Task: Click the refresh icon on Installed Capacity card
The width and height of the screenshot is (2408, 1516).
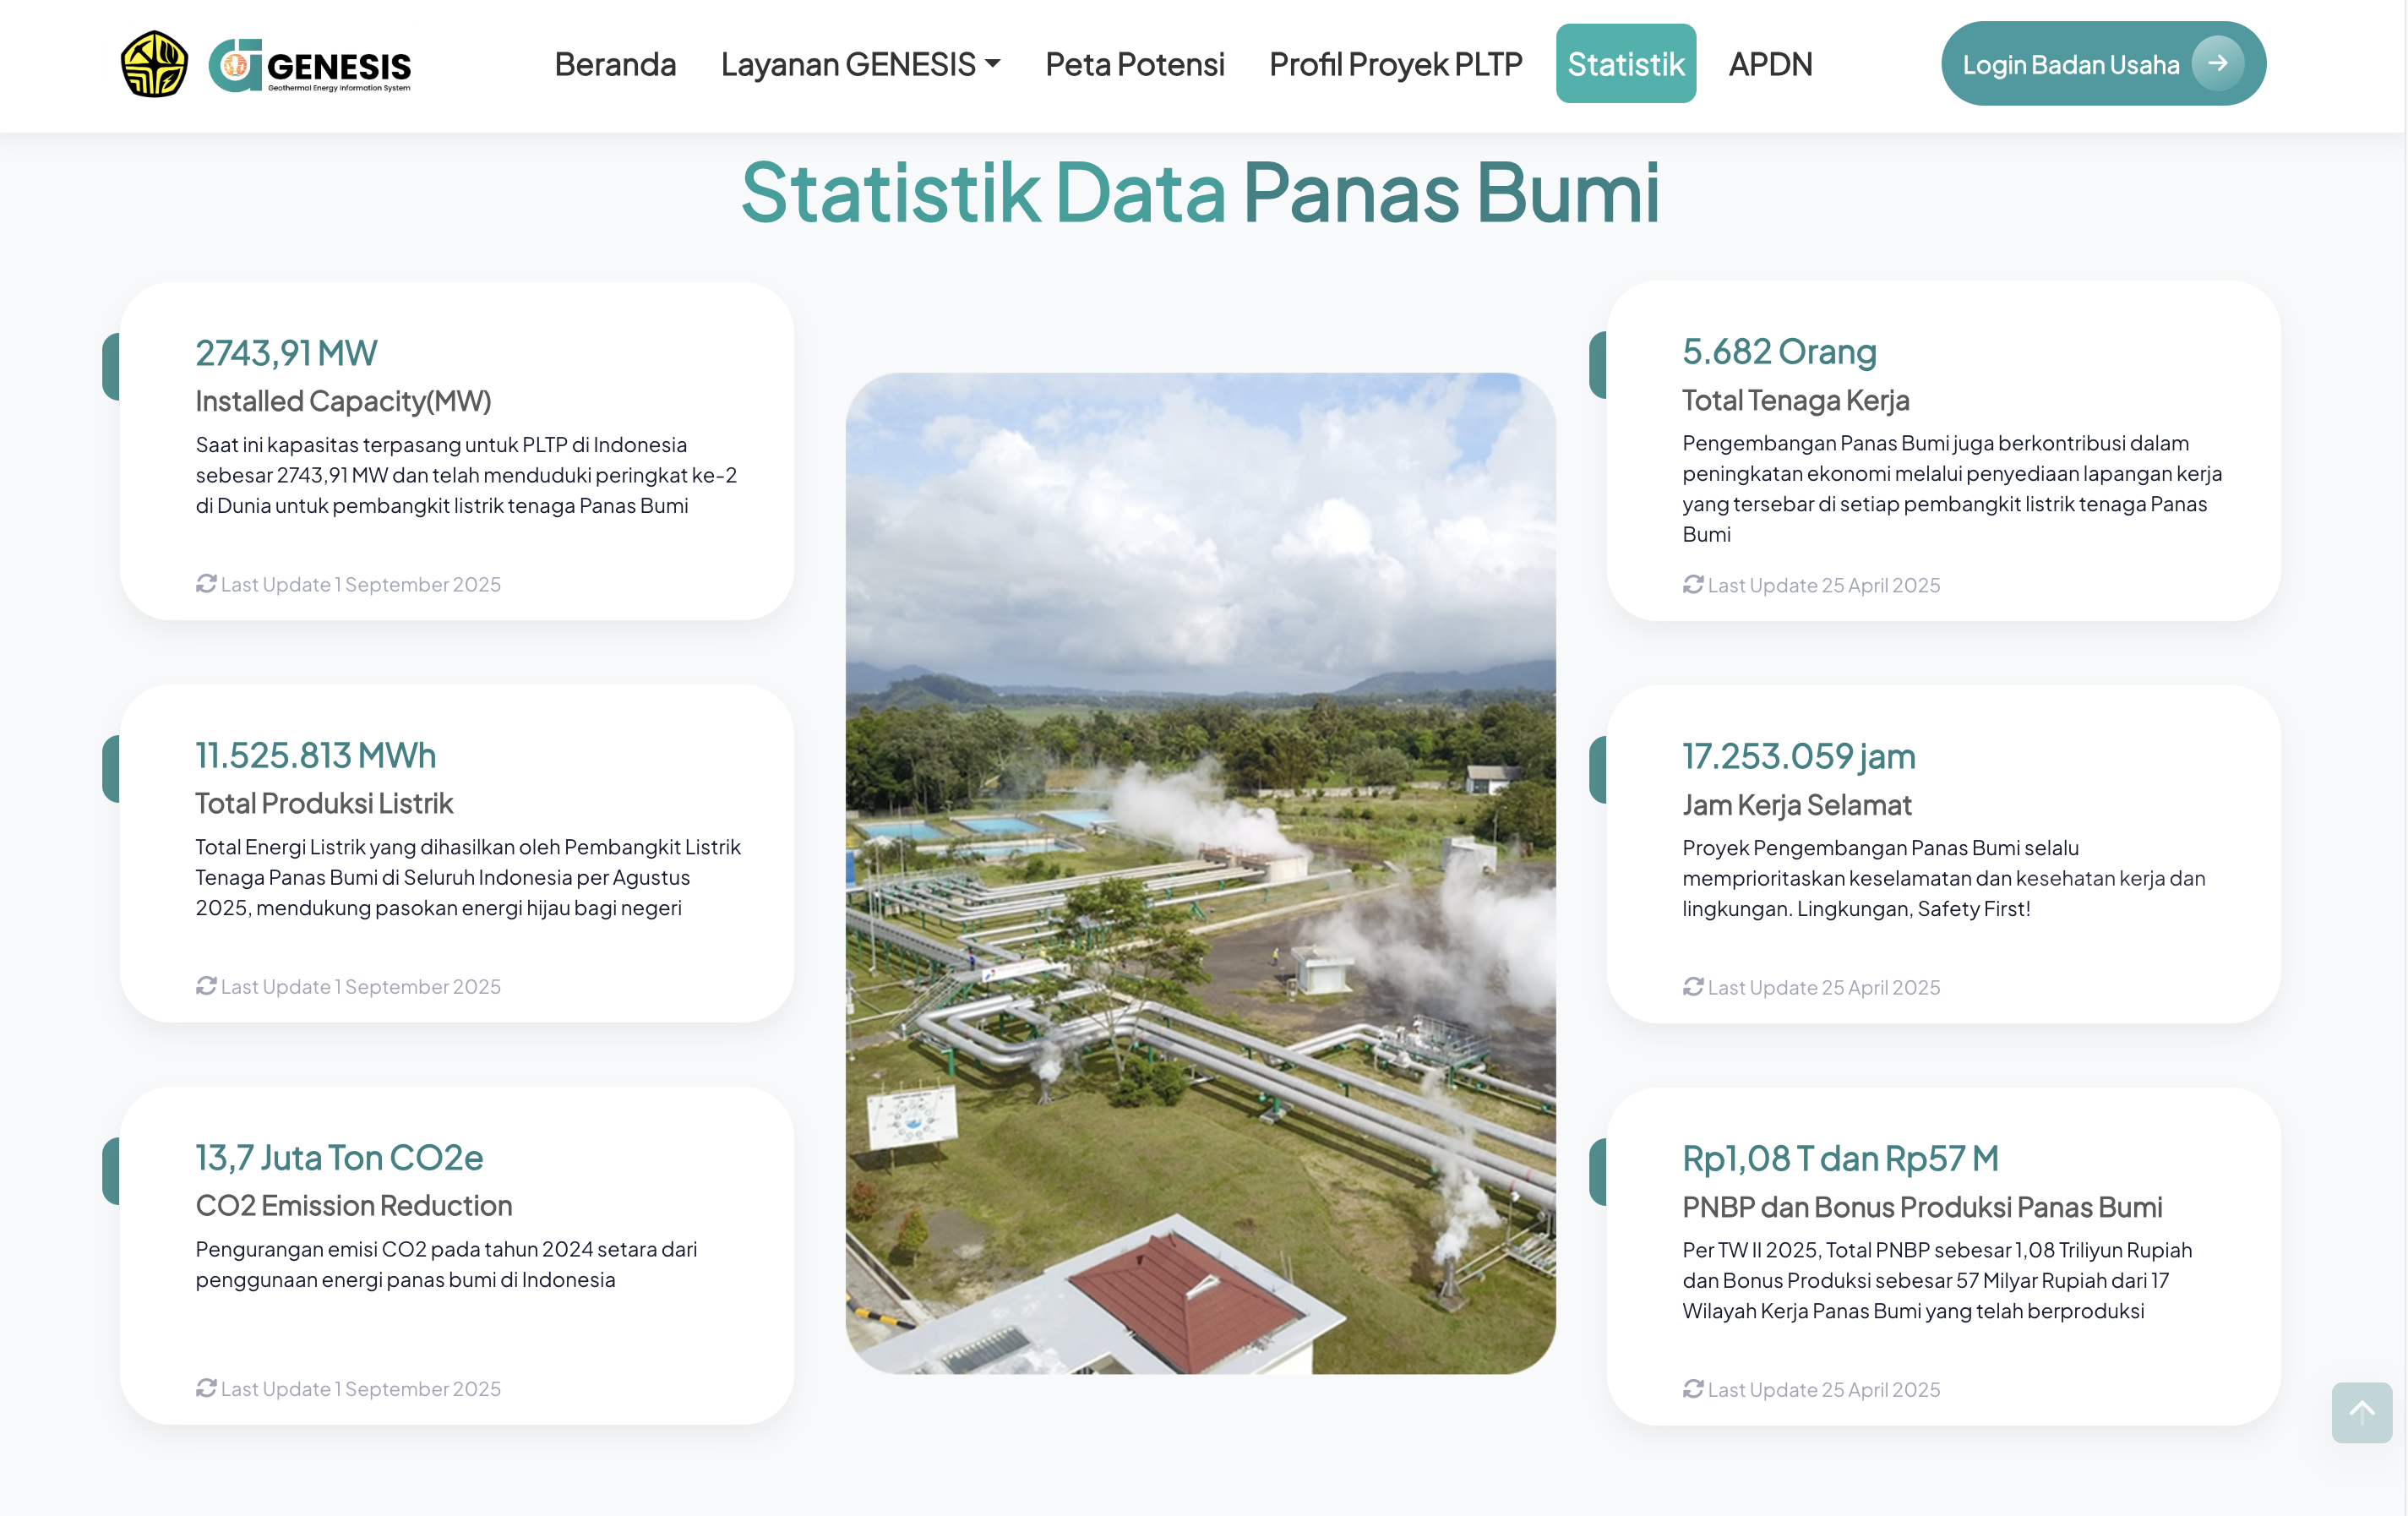Action: (x=205, y=584)
